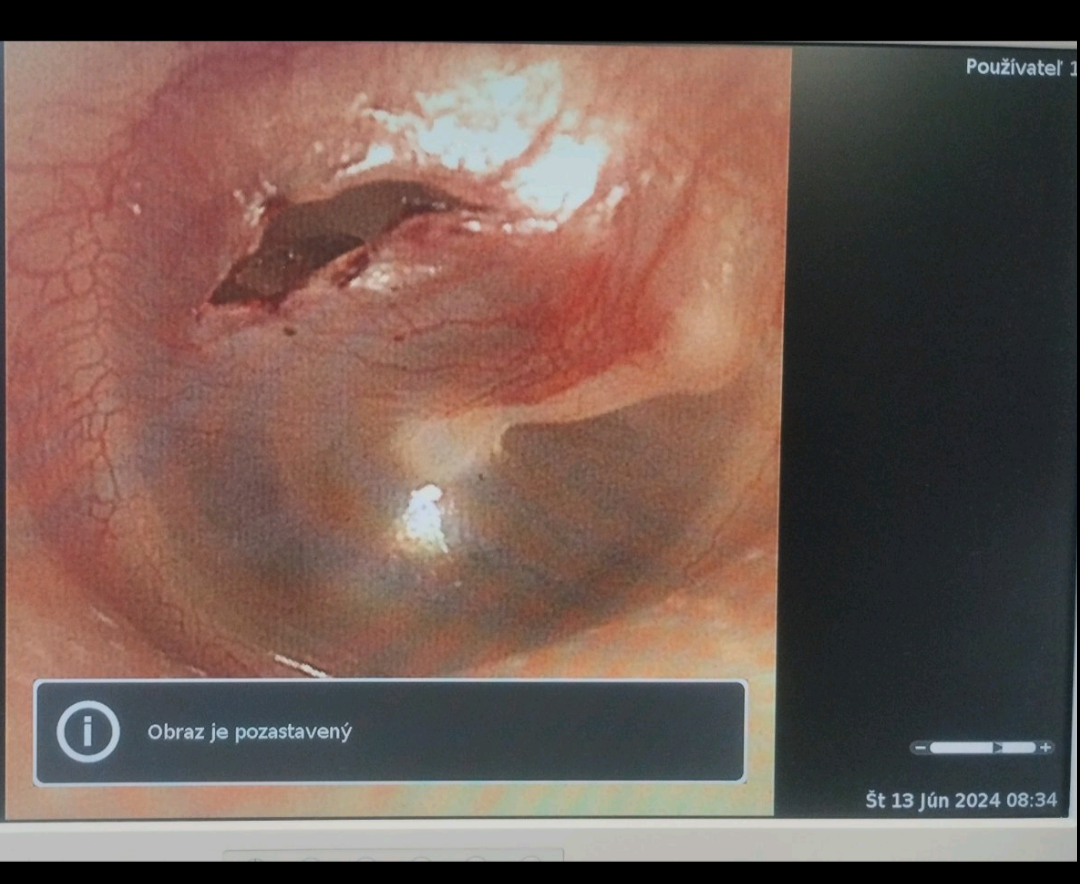
Task: Click the slider track left of marker
Action: pyautogui.click(x=958, y=748)
